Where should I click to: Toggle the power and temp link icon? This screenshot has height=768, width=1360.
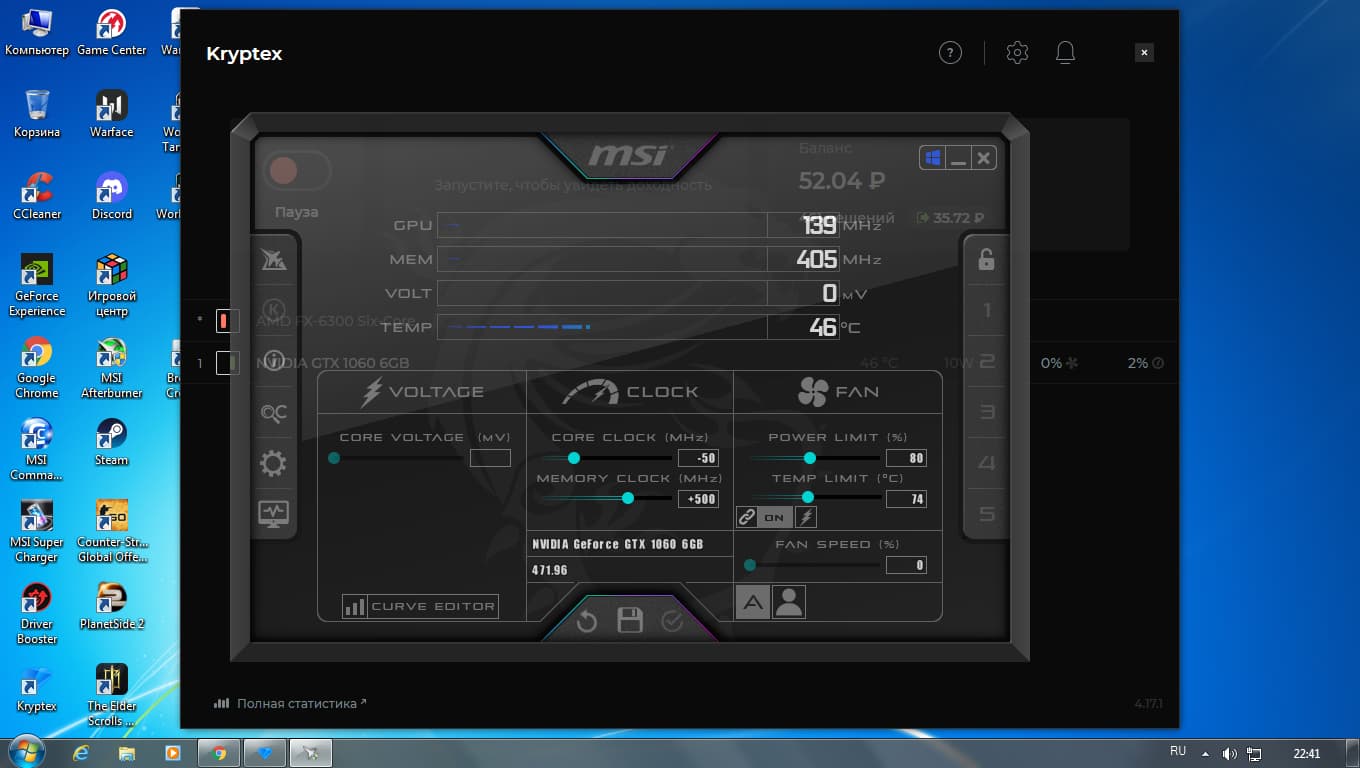(x=747, y=517)
